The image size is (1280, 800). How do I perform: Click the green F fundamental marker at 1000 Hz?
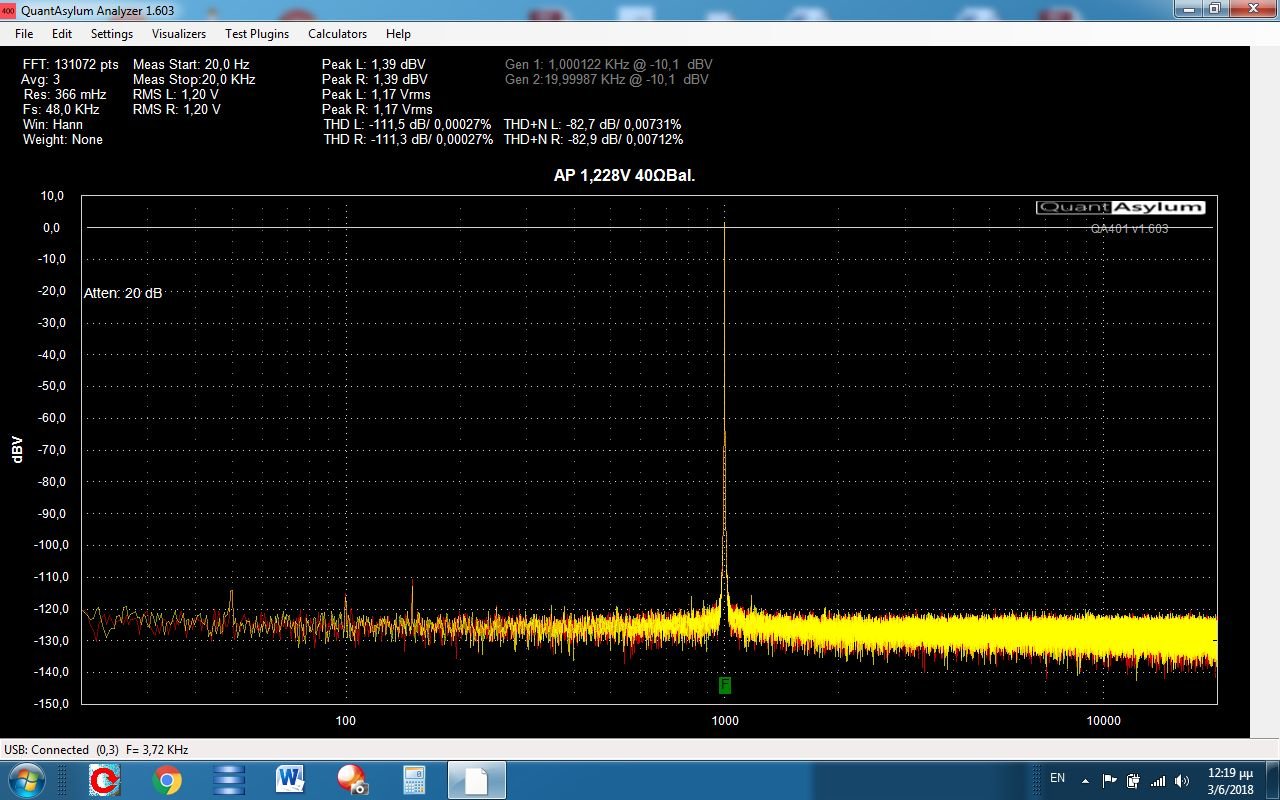click(x=725, y=685)
